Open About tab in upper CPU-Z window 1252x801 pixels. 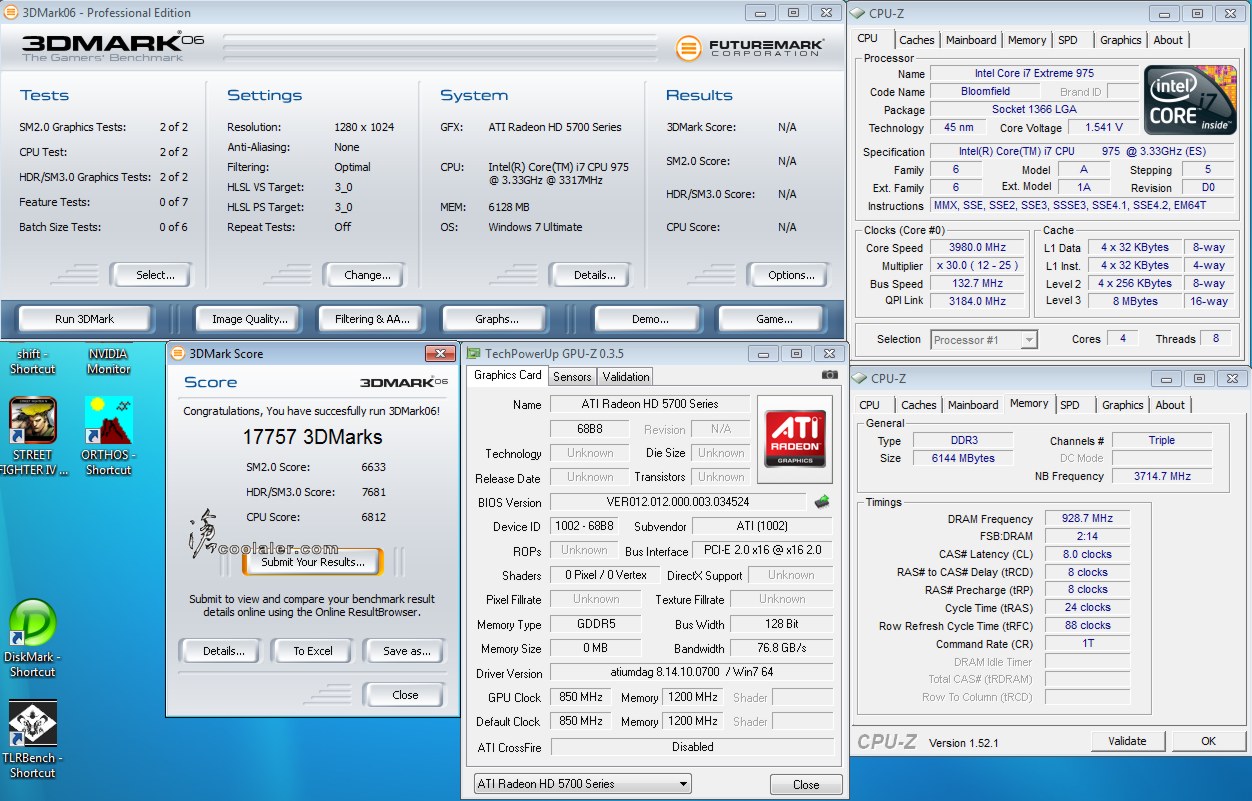tap(1168, 40)
